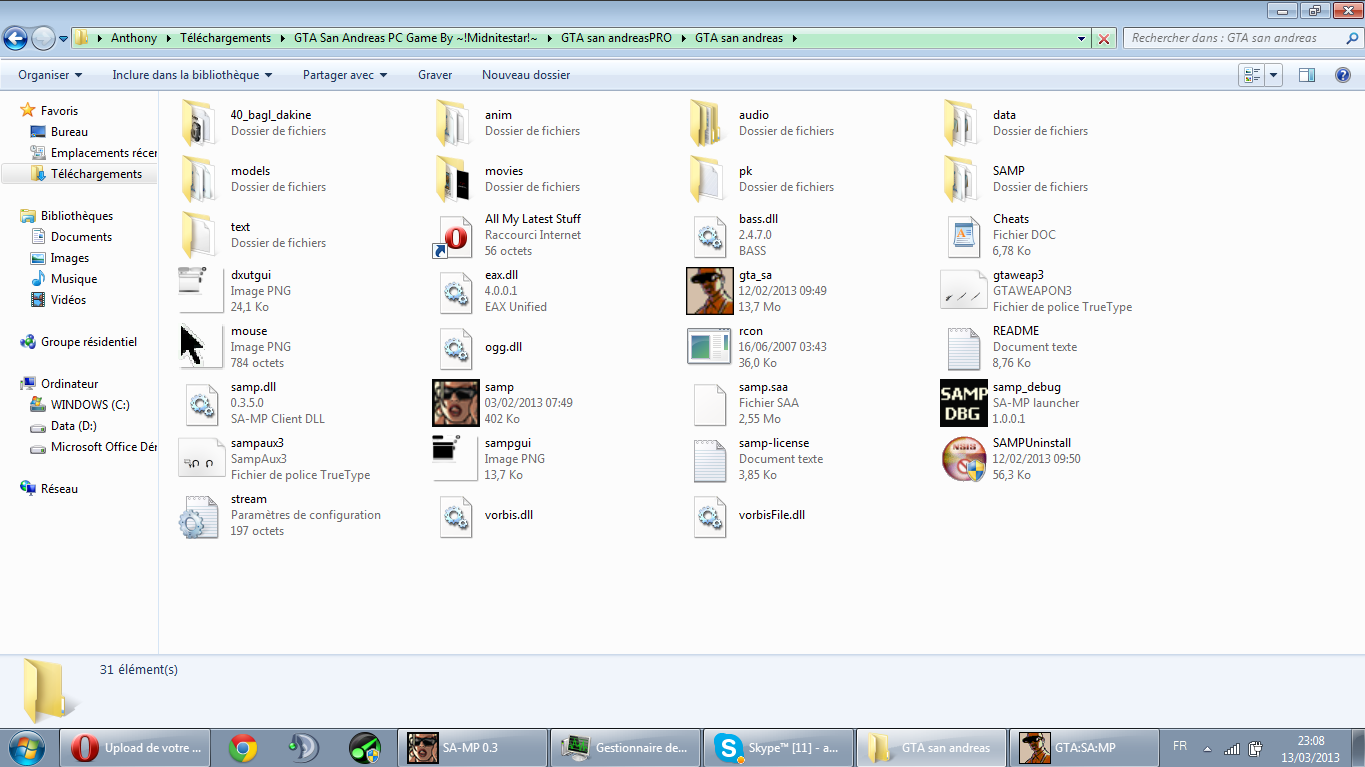The image size is (1365, 767).
Task: Select the pk folder
Action: pos(761,179)
